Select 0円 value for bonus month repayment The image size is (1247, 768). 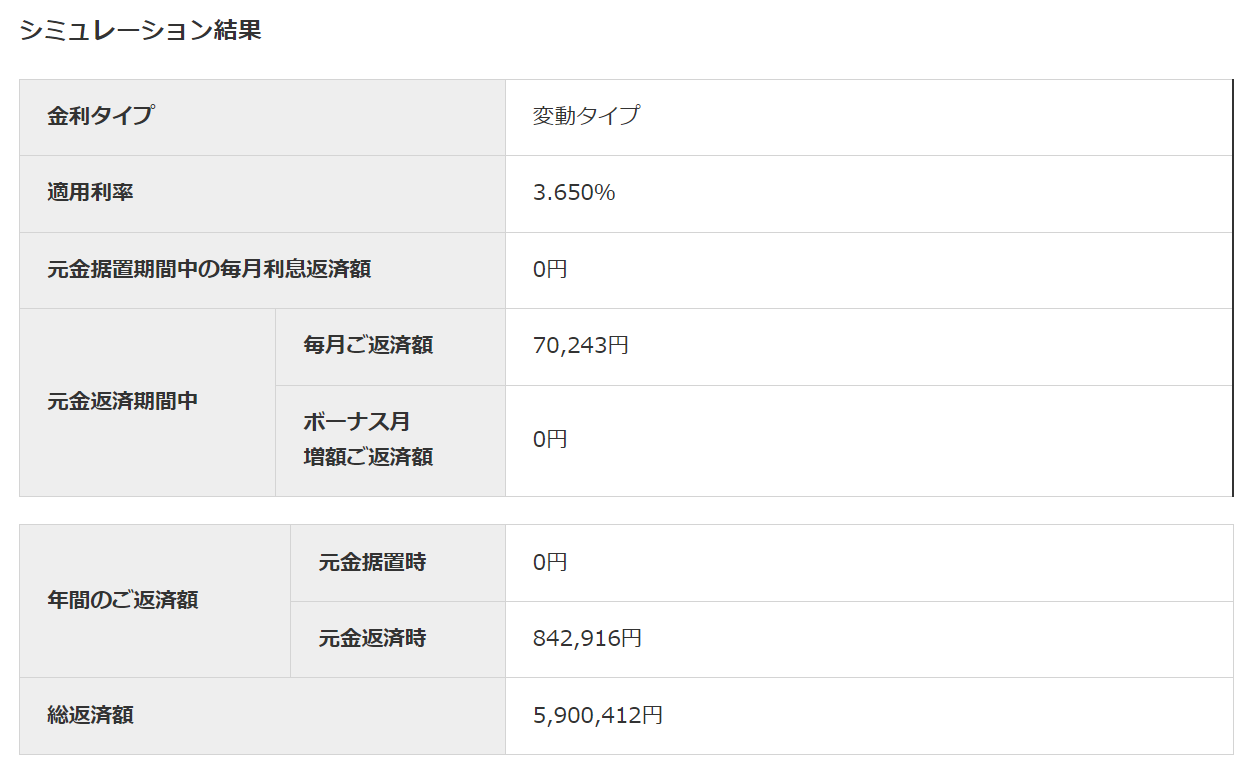pyautogui.click(x=550, y=439)
